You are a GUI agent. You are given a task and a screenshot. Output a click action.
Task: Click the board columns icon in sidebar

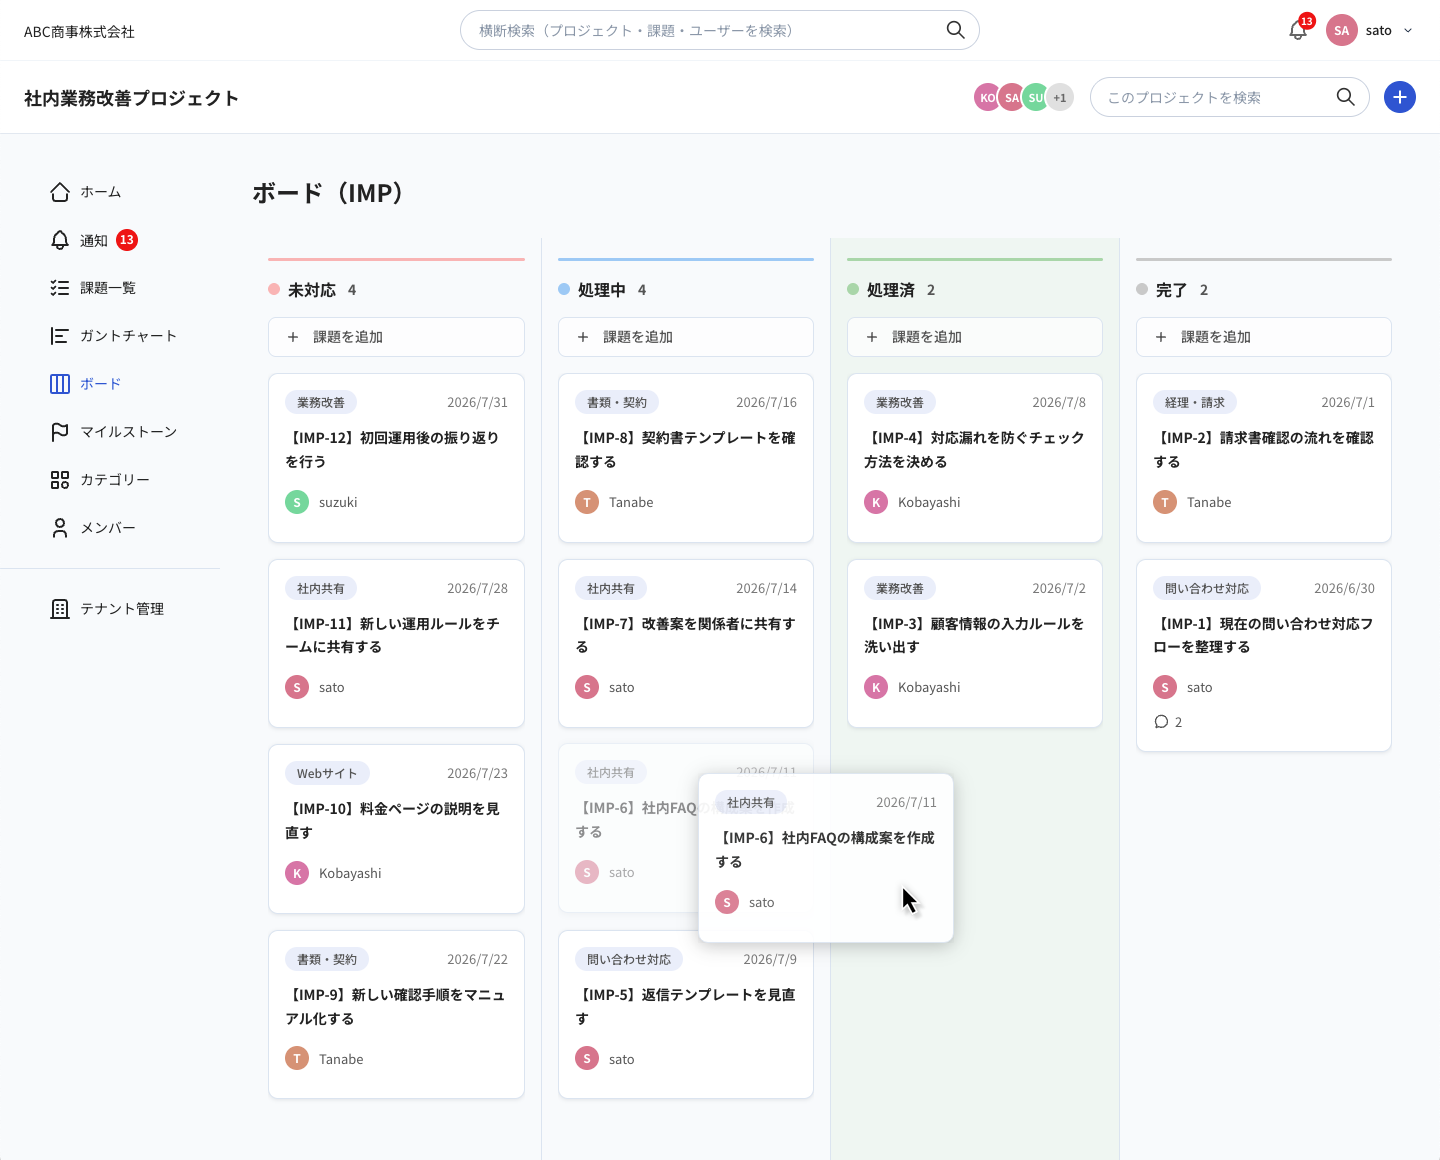pos(60,384)
